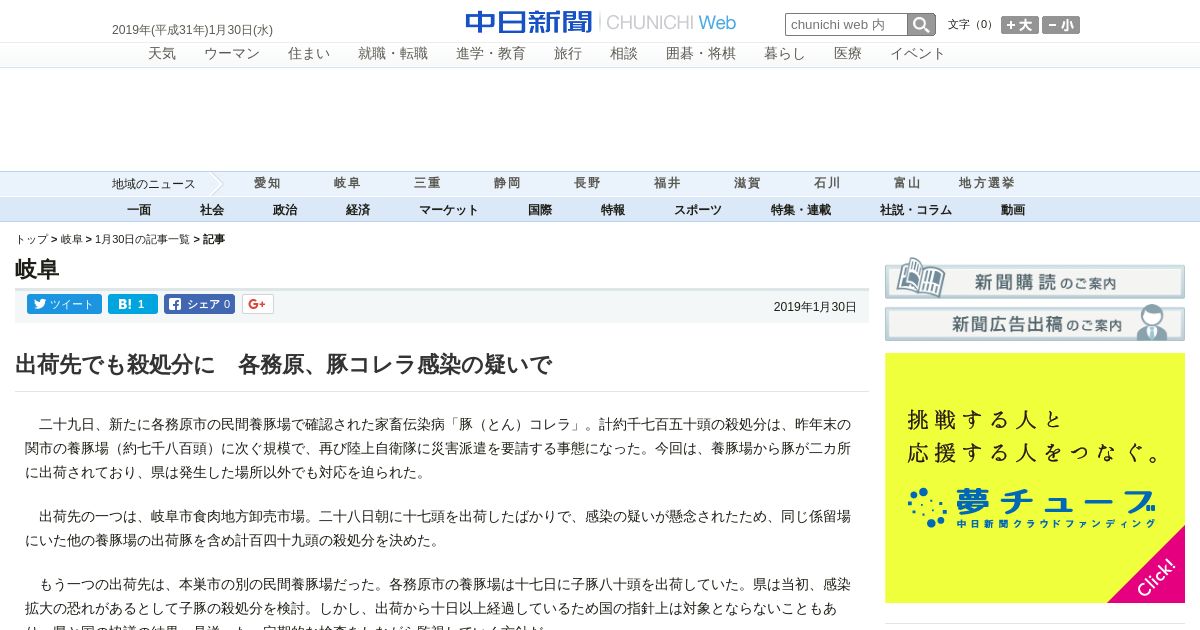This screenshot has width=1200, height=630.
Task: Open the 新聞広告出稿のご案内 banner
Action: tap(1035, 322)
